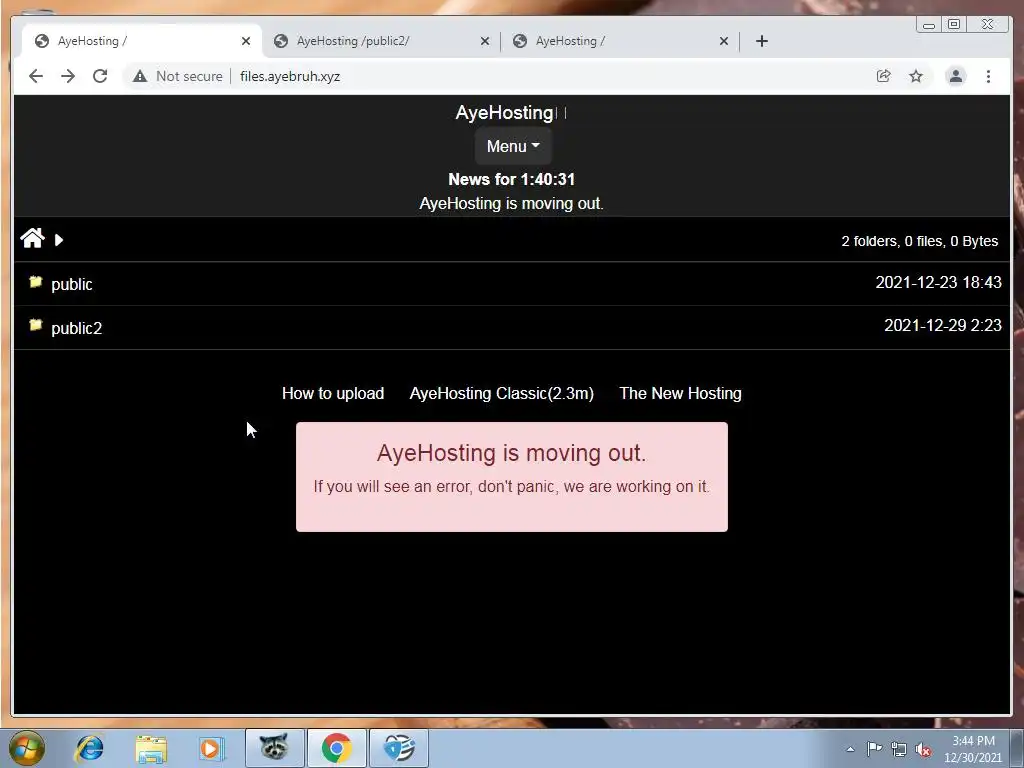Click the breadcrumb arrow next to home
1024x768 pixels.
point(59,240)
